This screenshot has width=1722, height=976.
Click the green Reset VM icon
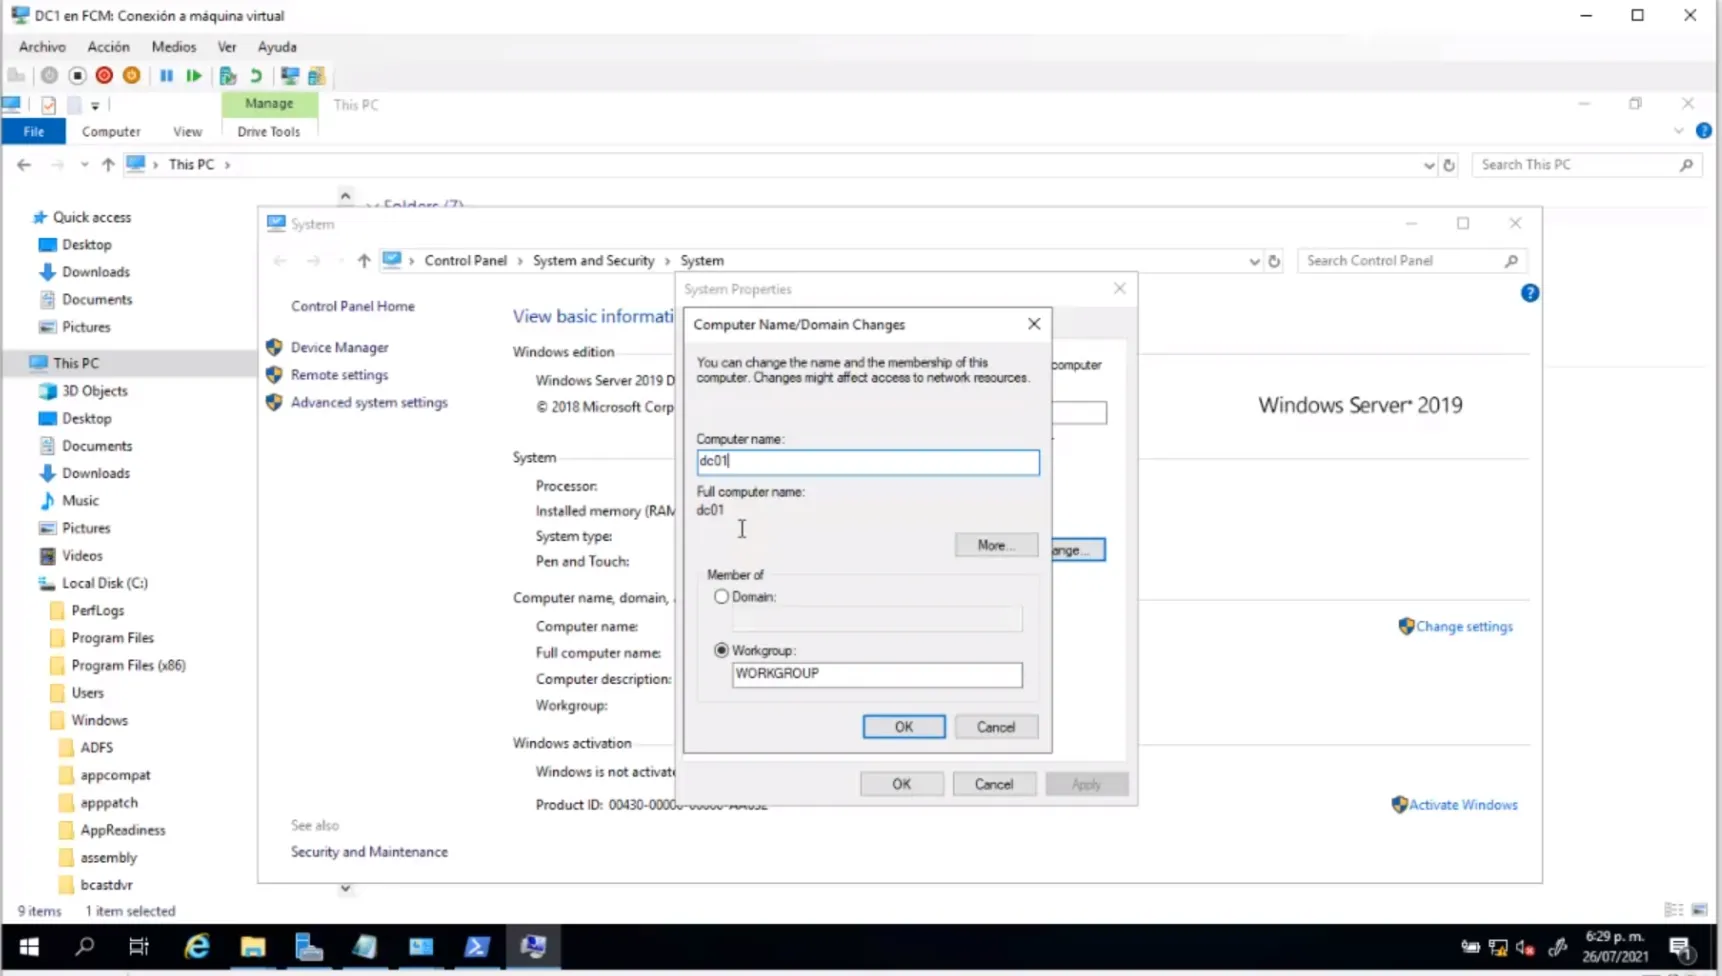pyautogui.click(x=194, y=76)
